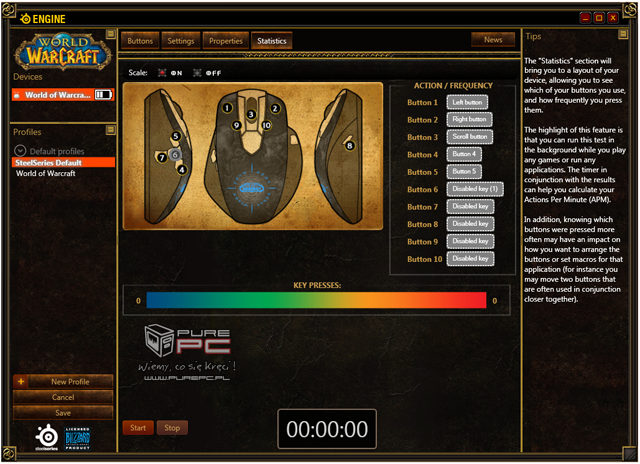Save the profile changes
This screenshot has width=640, height=464.
(63, 413)
